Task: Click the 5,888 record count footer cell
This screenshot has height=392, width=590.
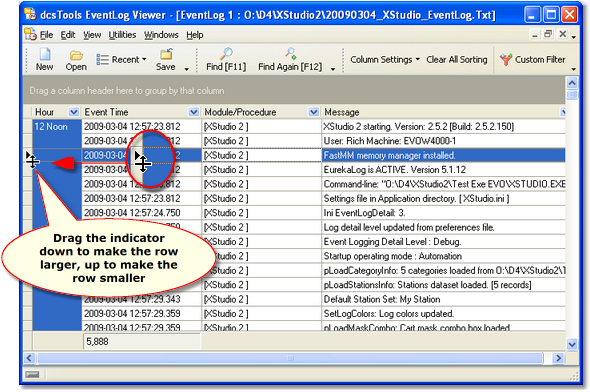Action: (x=141, y=342)
